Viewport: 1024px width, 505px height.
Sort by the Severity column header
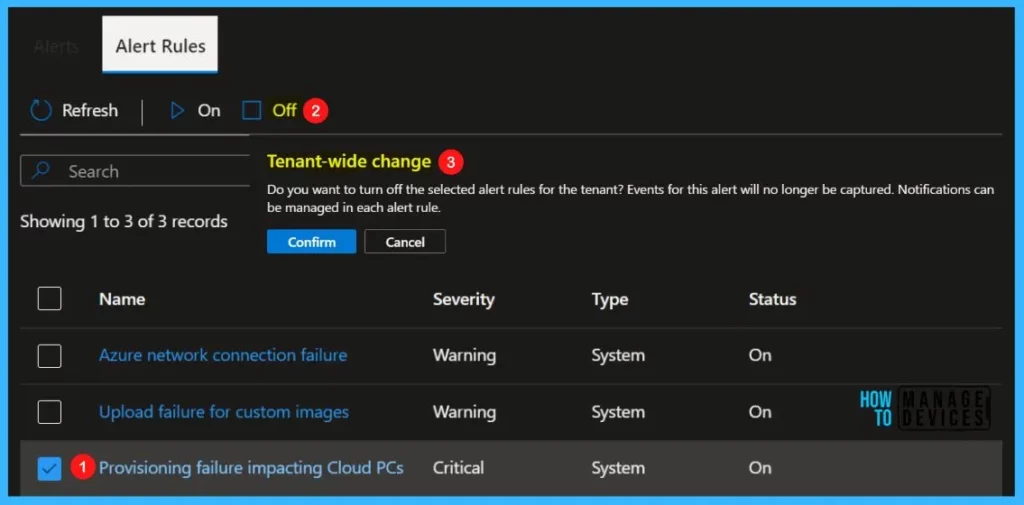(464, 299)
